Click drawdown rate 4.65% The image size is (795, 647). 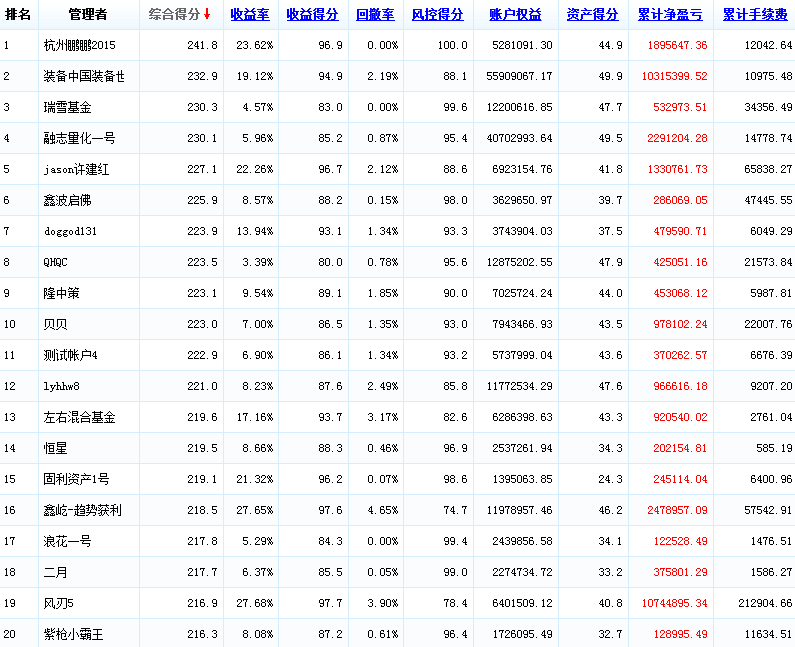pos(383,510)
